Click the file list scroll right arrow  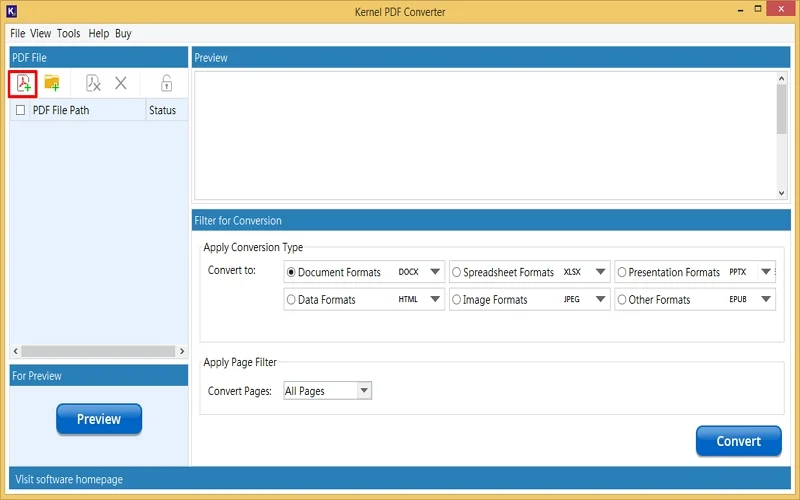[182, 351]
